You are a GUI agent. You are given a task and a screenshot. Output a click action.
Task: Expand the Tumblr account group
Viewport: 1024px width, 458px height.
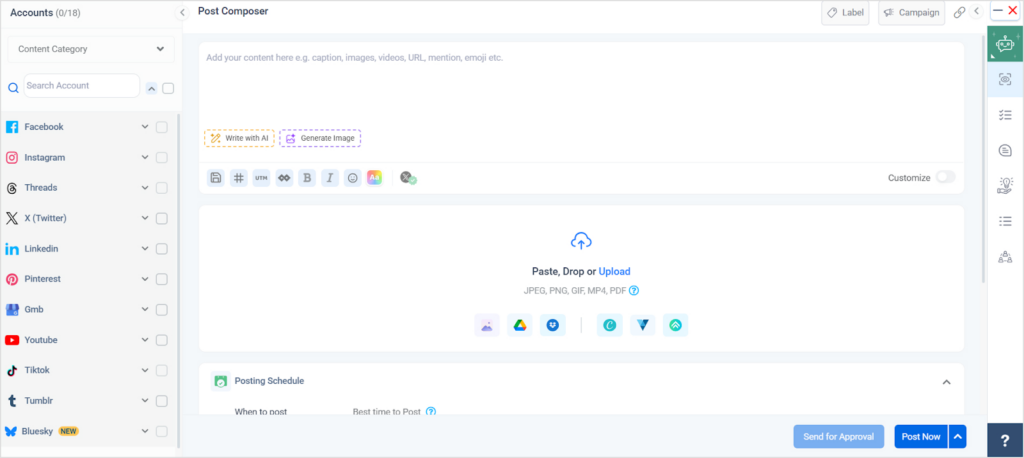click(x=145, y=401)
